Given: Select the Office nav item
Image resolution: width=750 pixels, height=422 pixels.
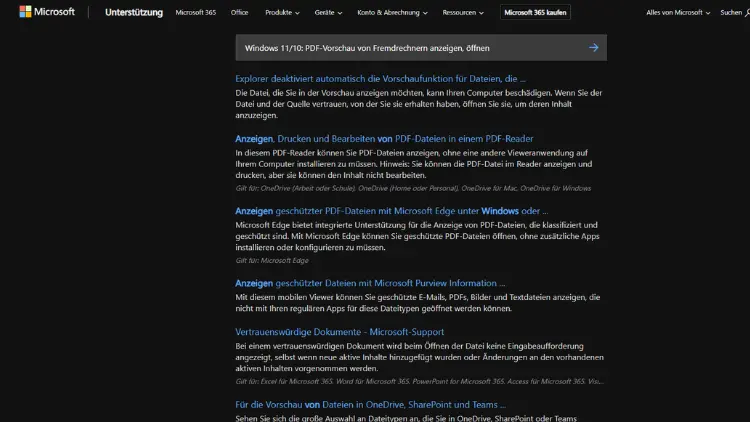Looking at the screenshot, I should click(x=240, y=13).
